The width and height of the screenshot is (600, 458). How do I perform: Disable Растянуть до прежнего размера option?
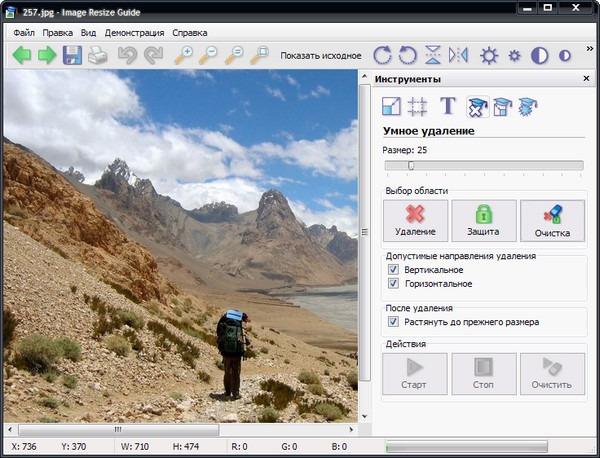point(394,322)
